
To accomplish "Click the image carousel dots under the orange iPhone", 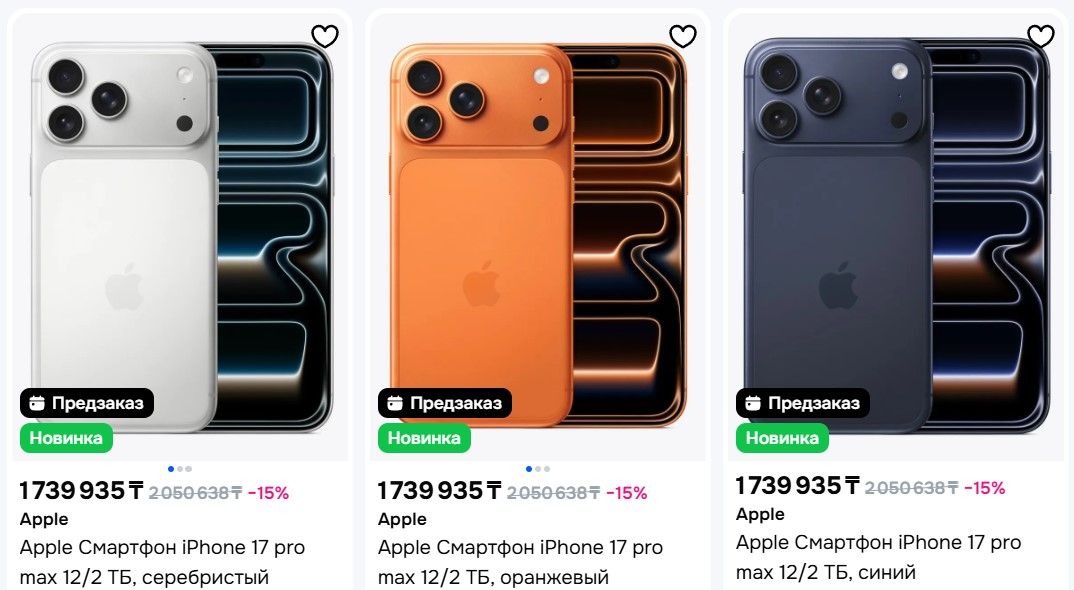I will click(x=538, y=468).
